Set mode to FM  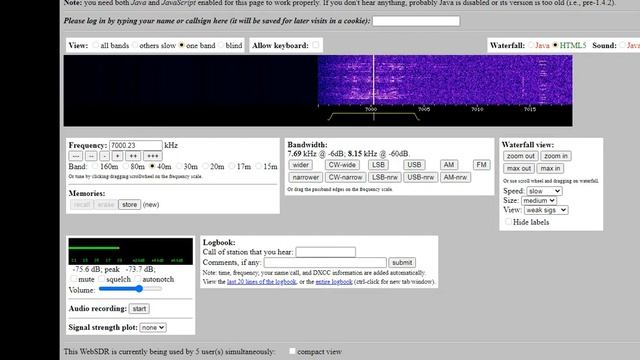tap(482, 165)
